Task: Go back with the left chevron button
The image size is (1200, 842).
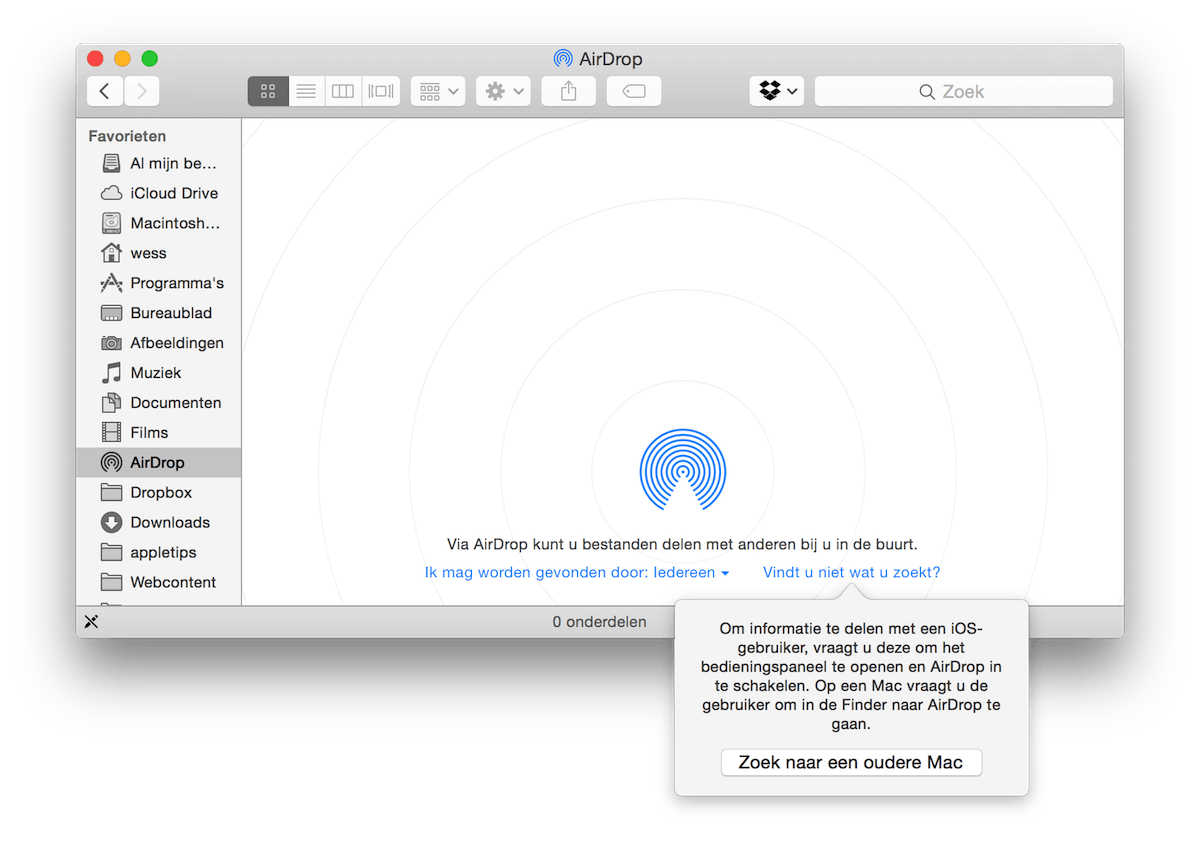Action: pos(105,91)
